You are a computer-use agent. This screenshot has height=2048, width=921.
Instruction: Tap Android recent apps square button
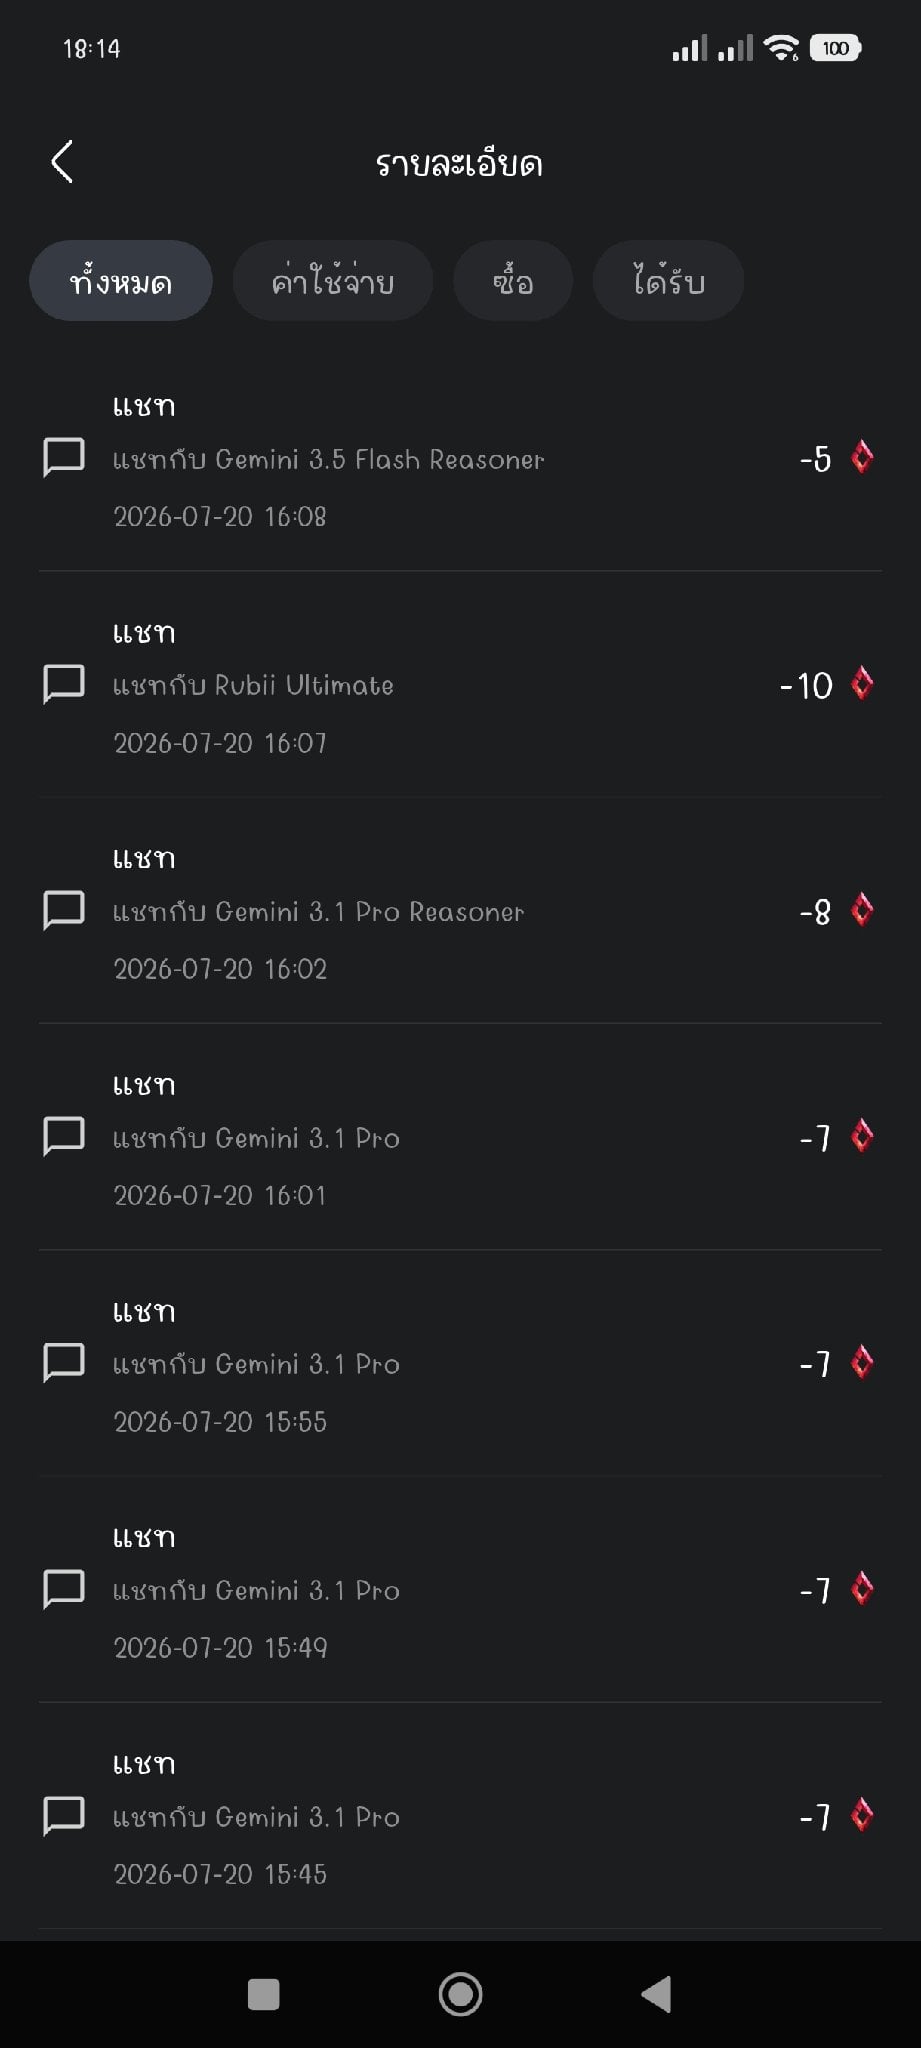pos(263,1994)
